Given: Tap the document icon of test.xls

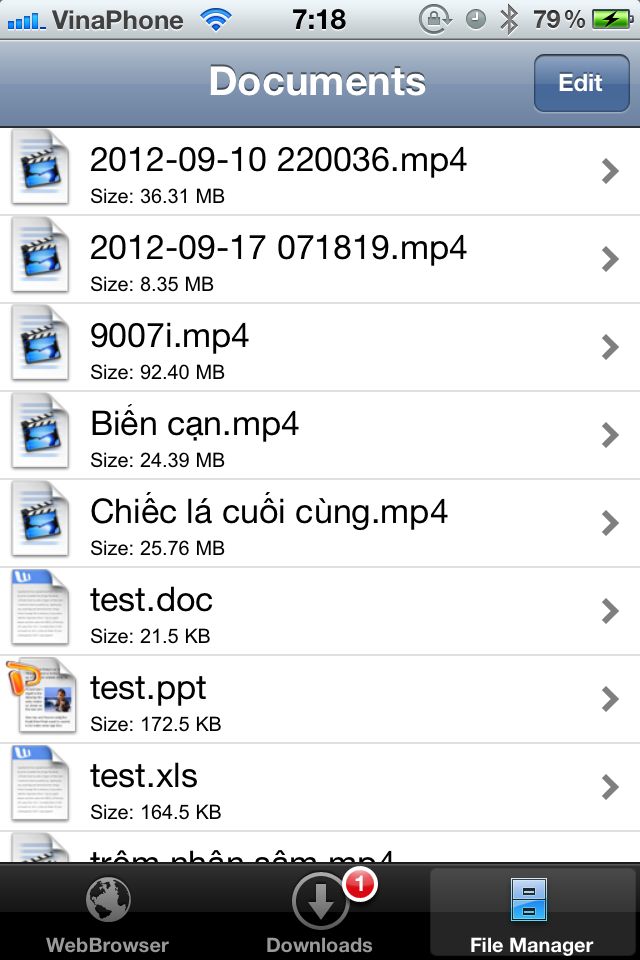Looking at the screenshot, I should pos(40,784).
